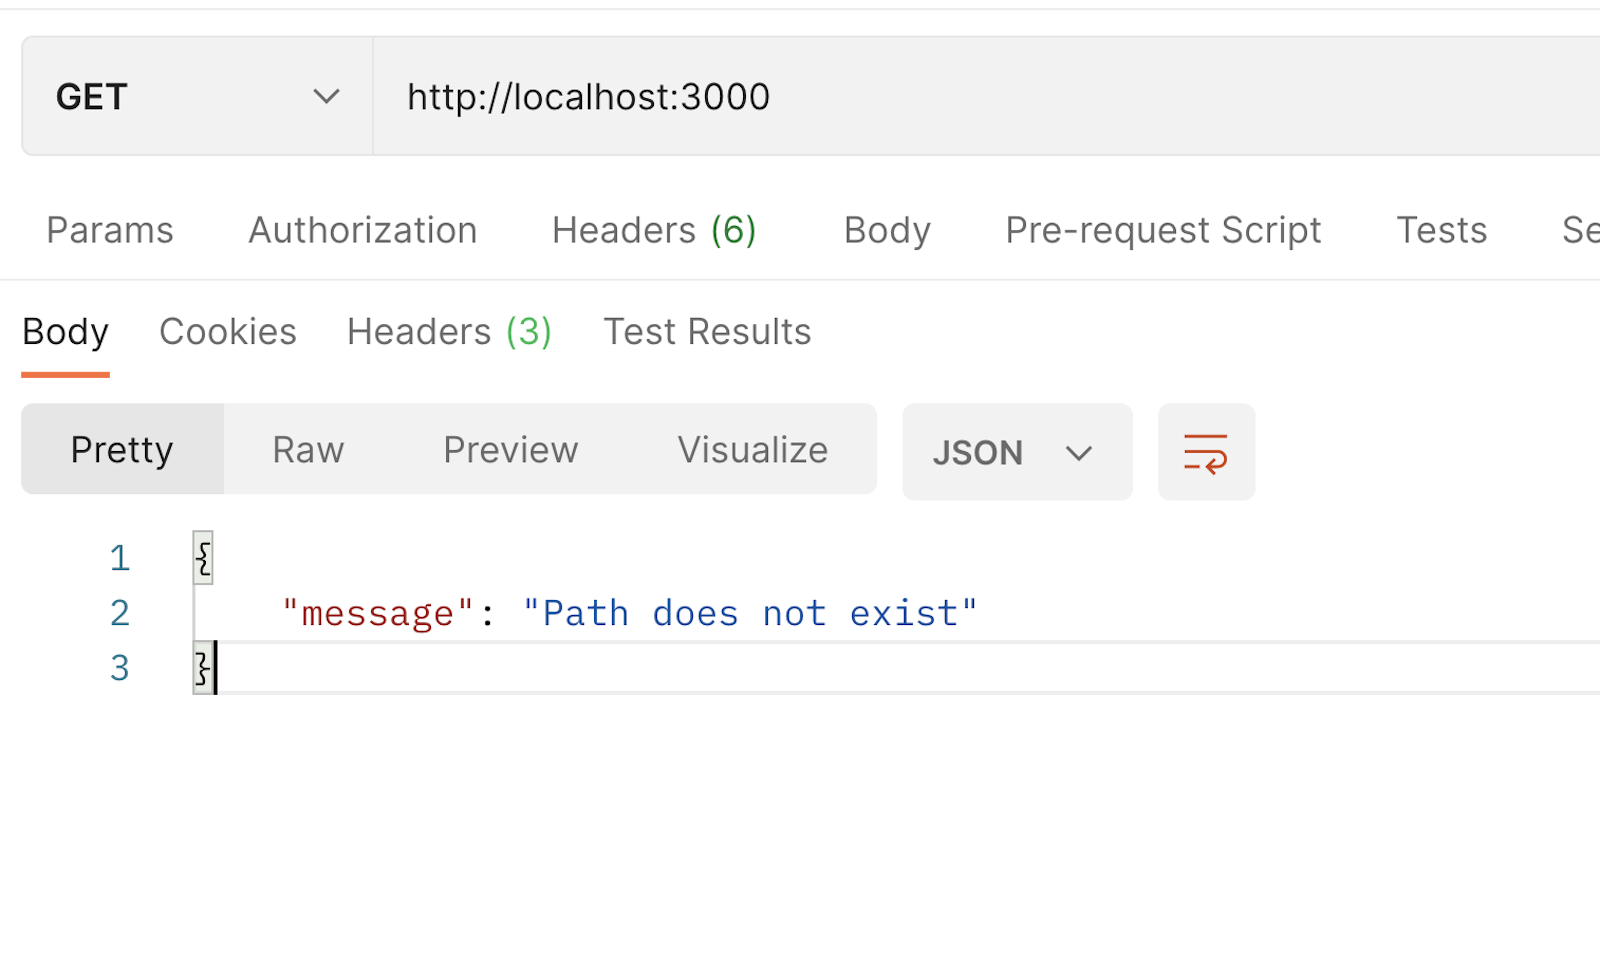Open the response Headers (3) tab
This screenshot has width=1600, height=974.
tap(448, 331)
